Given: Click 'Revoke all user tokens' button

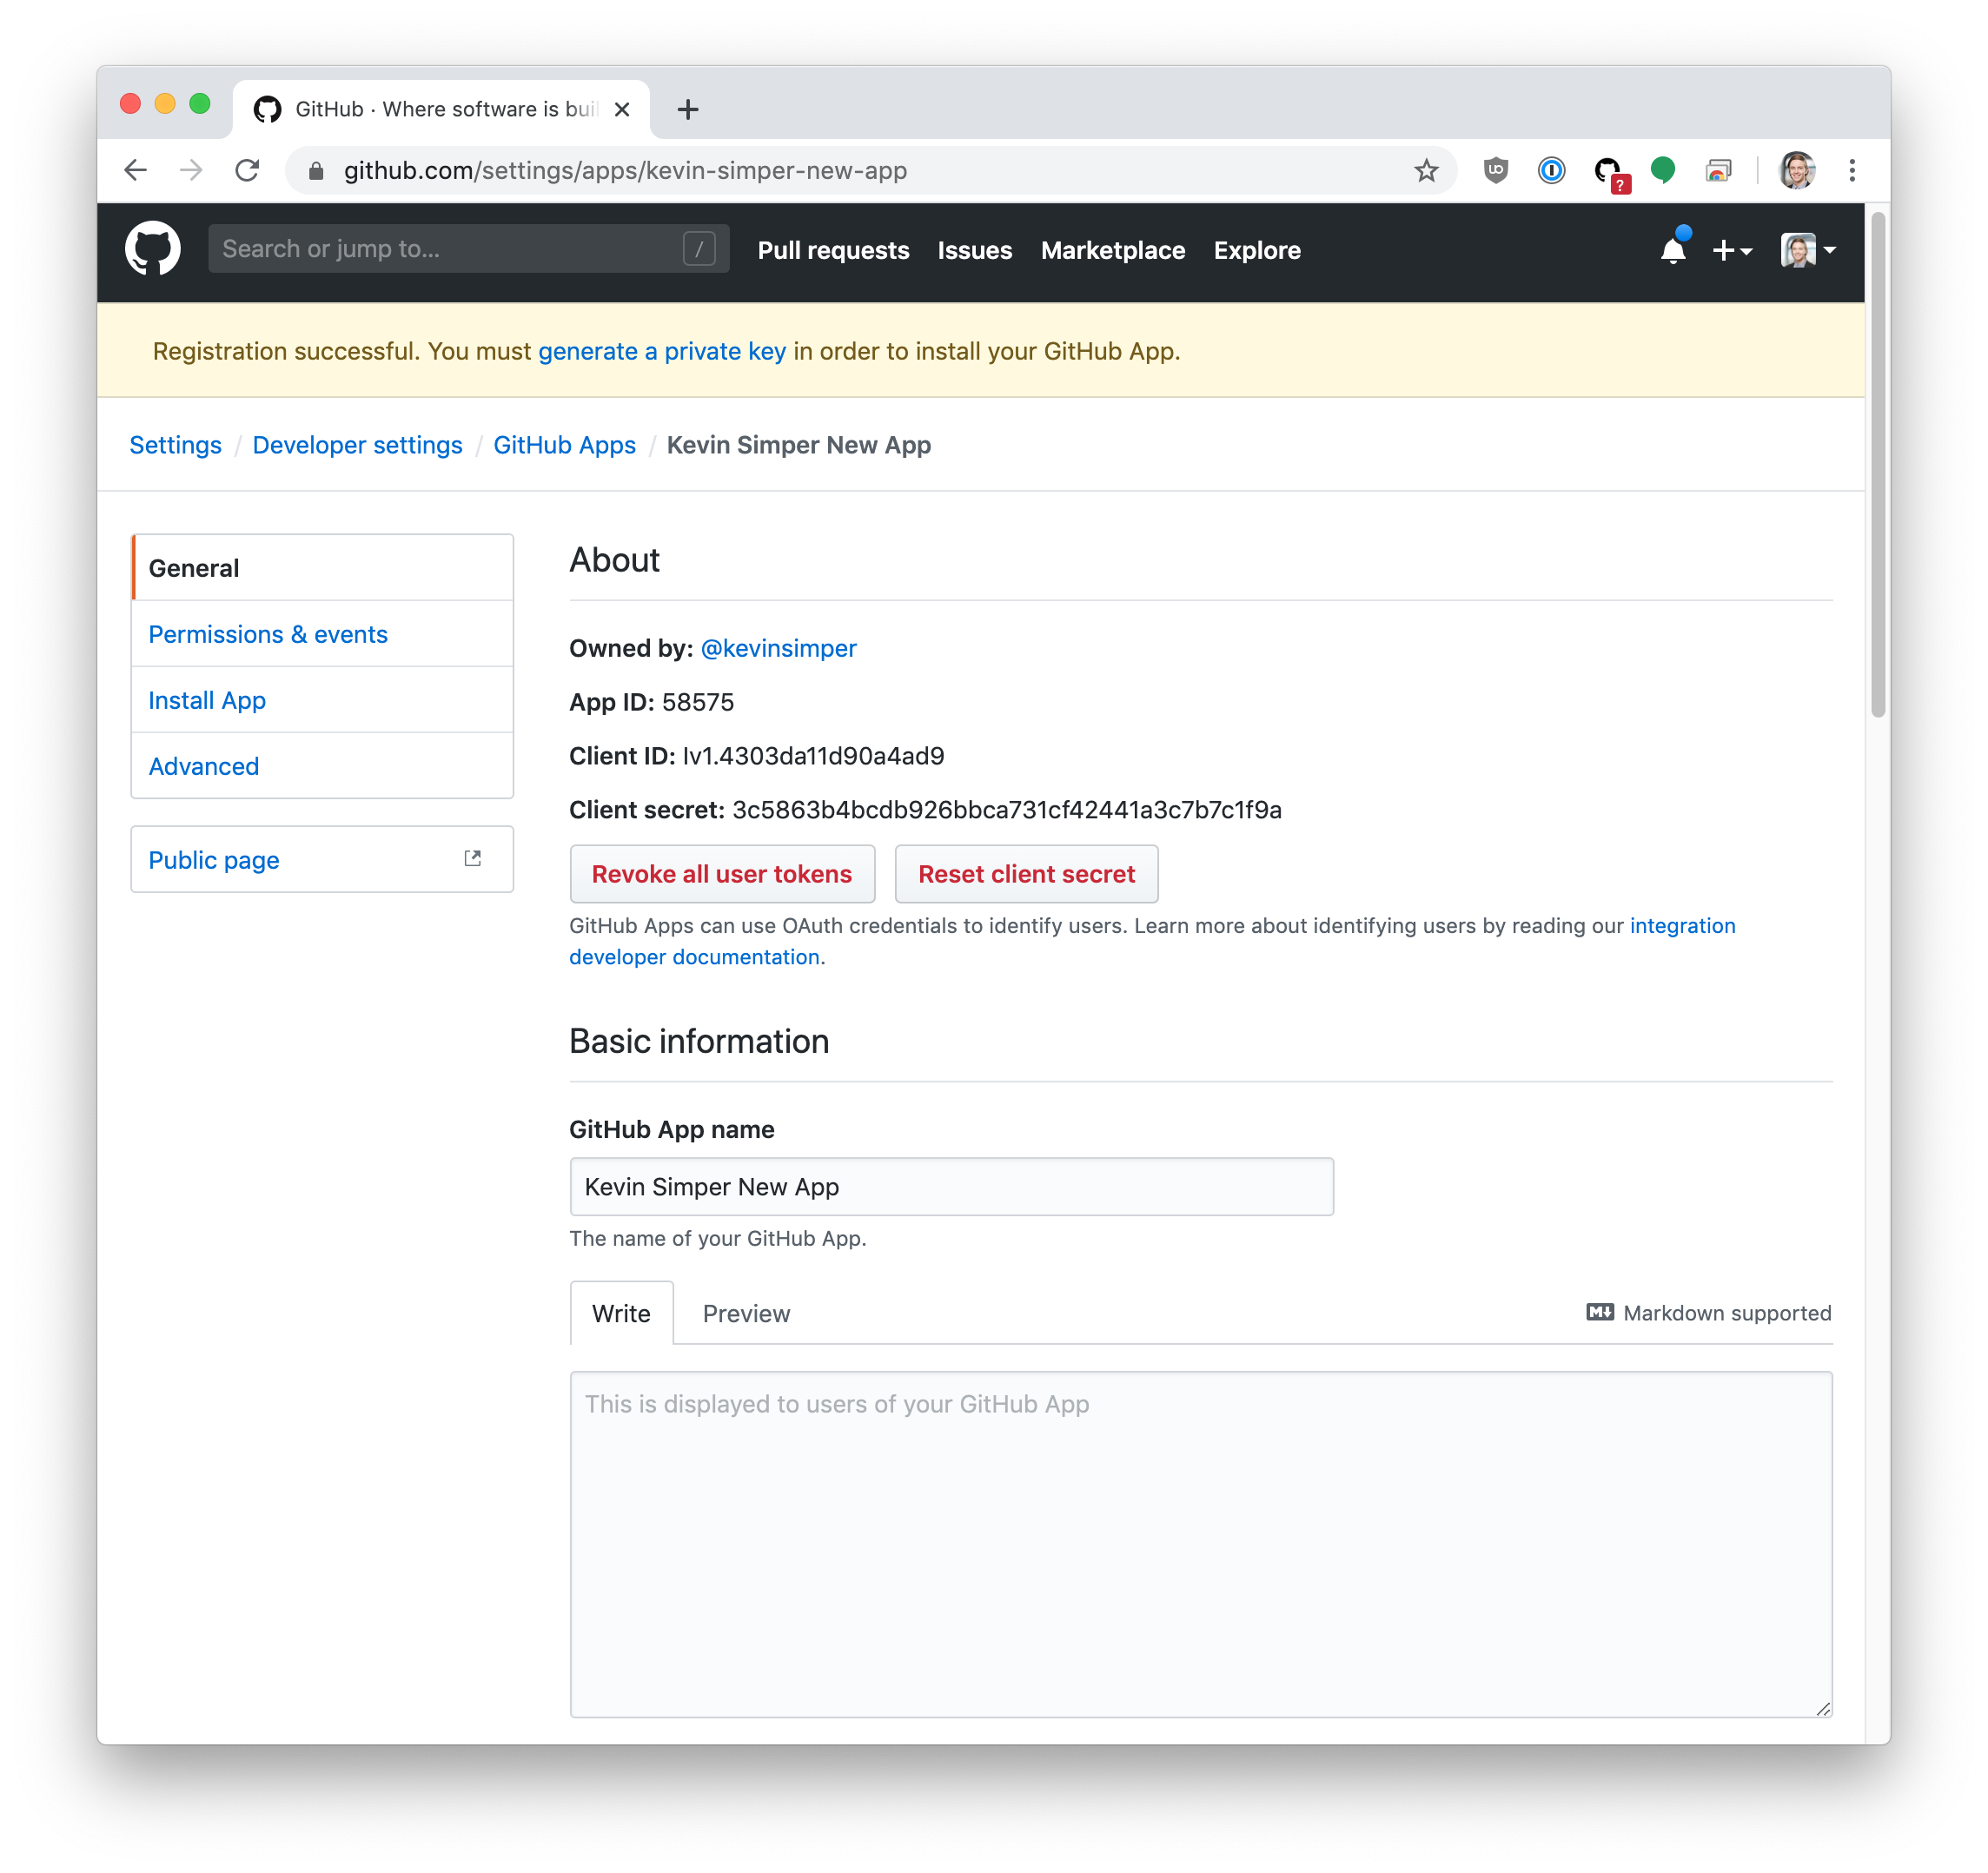Looking at the screenshot, I should [x=724, y=873].
